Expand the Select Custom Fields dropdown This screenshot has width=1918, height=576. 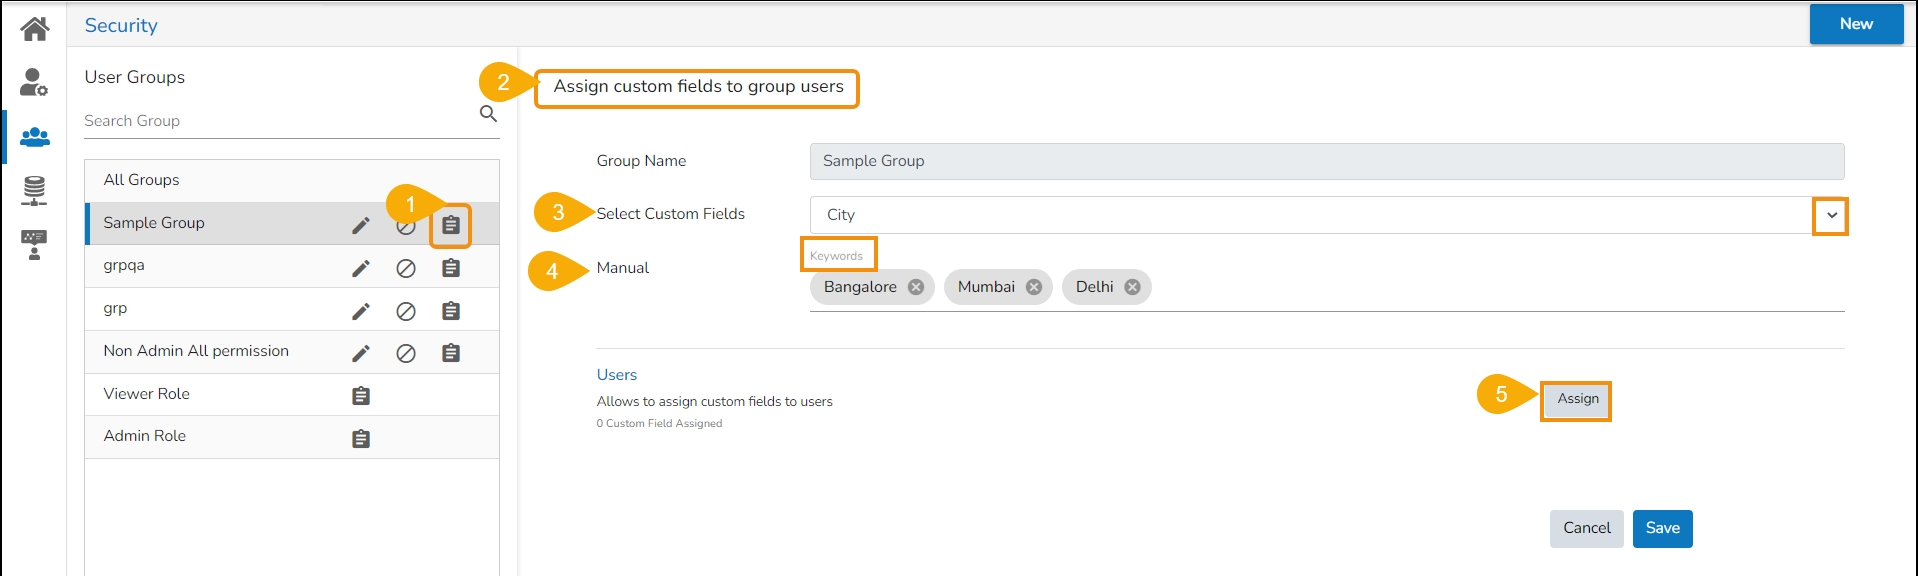tap(1831, 215)
